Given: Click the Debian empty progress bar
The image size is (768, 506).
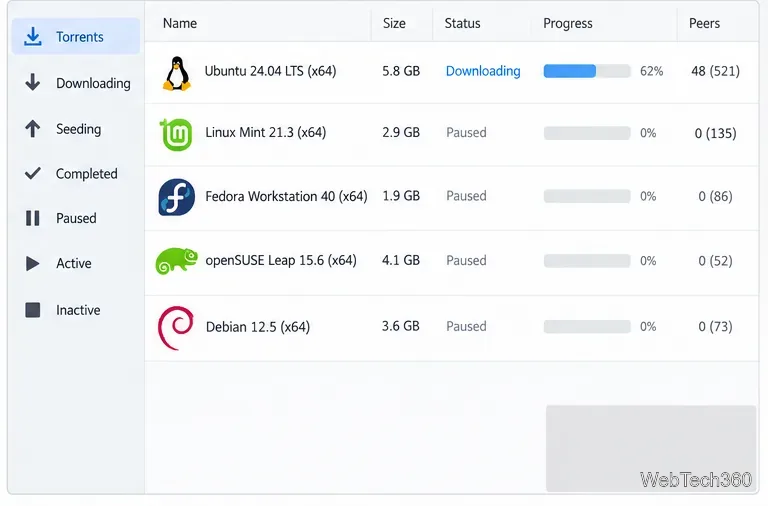Looking at the screenshot, I should click(x=587, y=326).
